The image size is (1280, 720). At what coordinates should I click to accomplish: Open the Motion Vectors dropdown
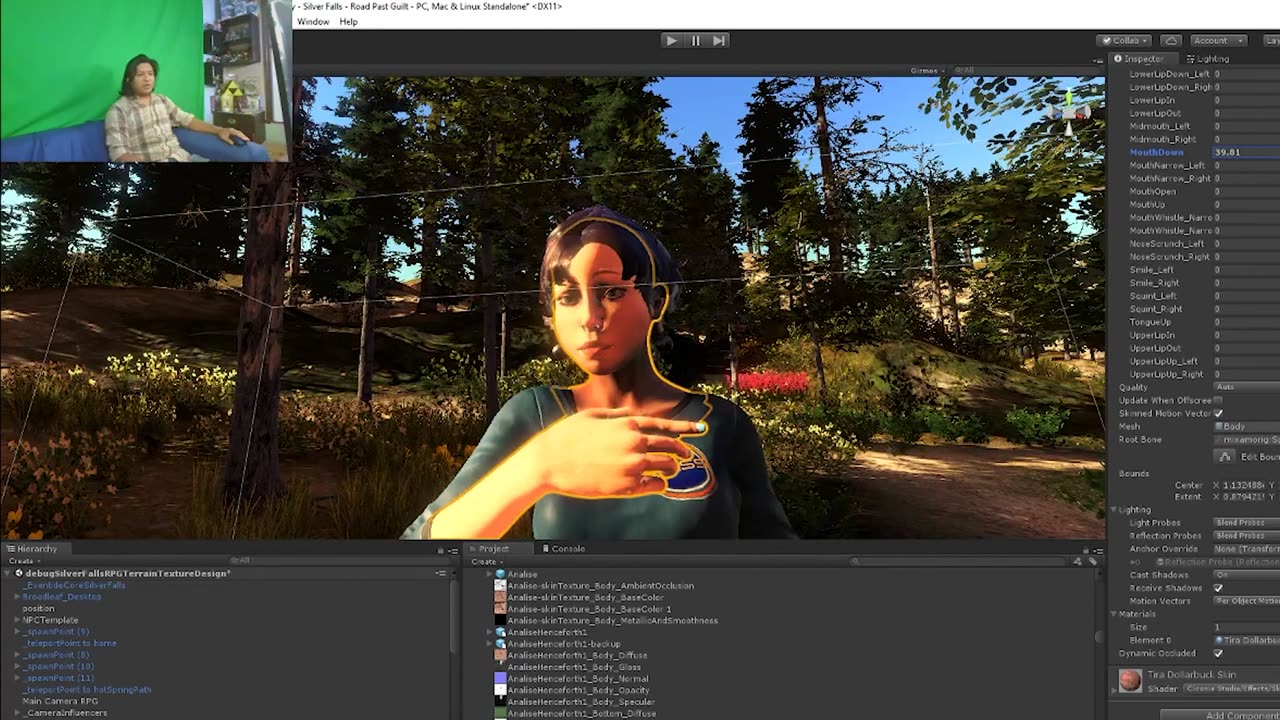pyautogui.click(x=1247, y=601)
